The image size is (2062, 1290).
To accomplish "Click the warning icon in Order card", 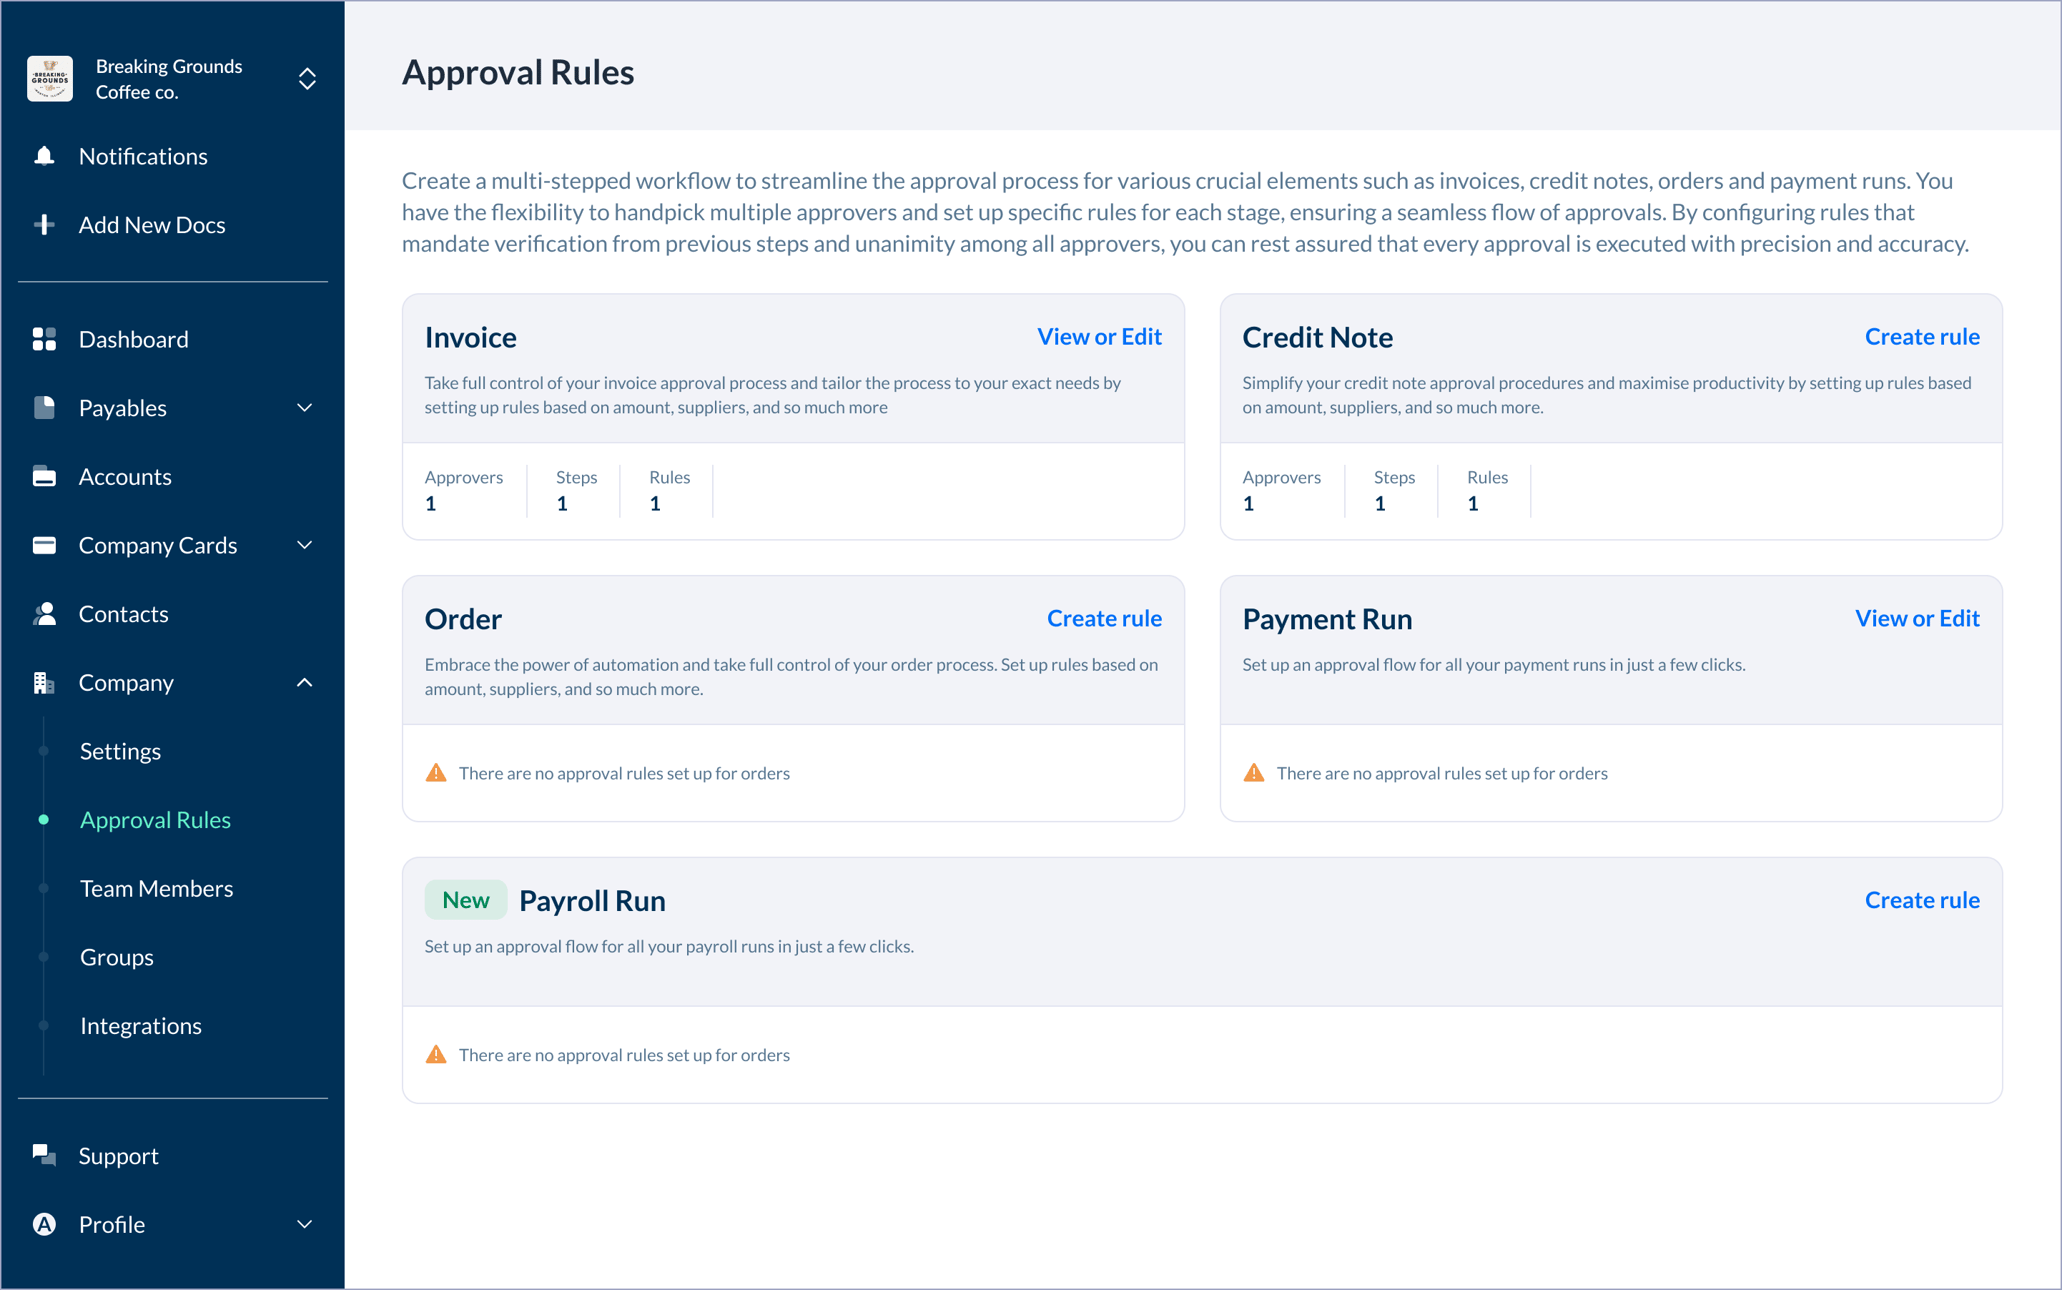I will 436,773.
